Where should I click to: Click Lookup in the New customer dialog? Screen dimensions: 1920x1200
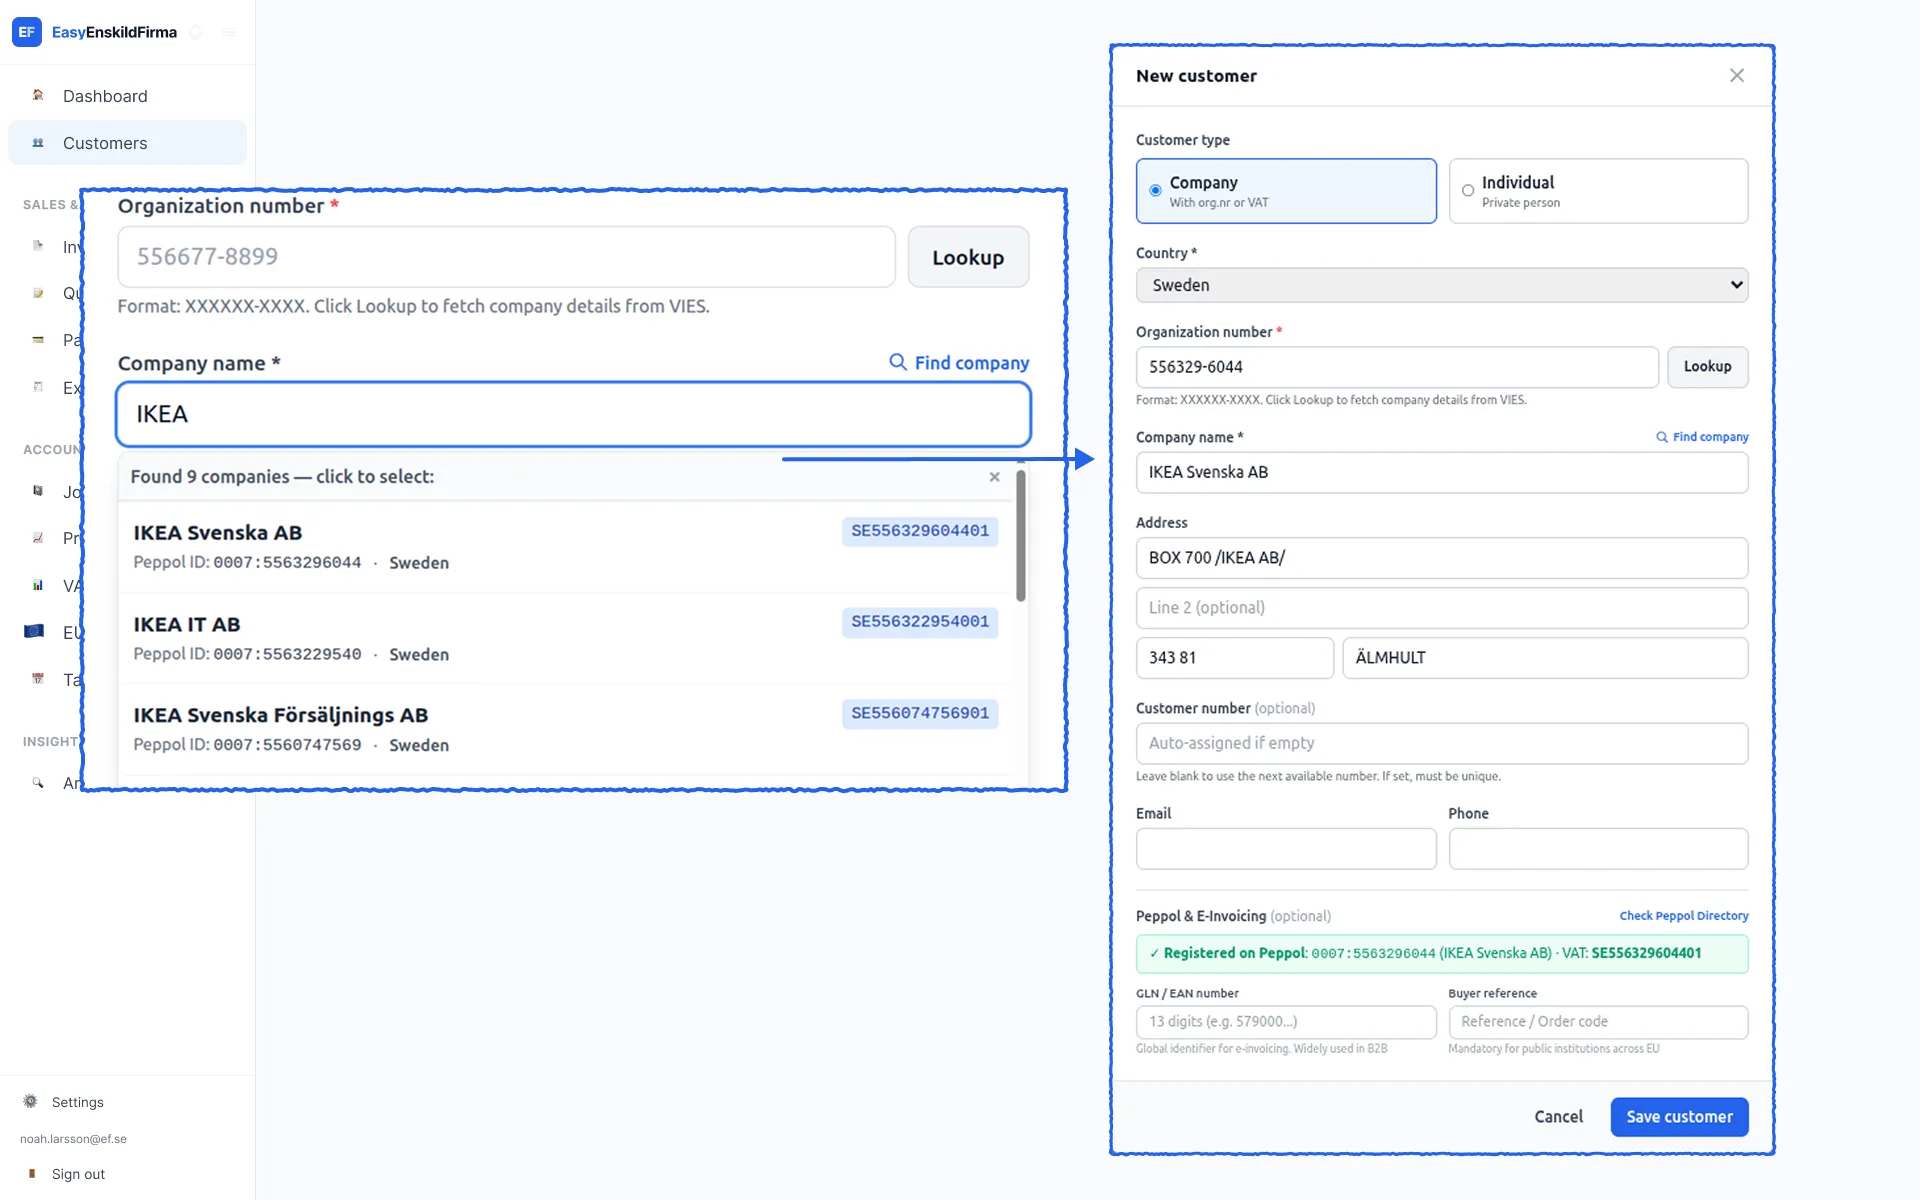pos(1707,367)
